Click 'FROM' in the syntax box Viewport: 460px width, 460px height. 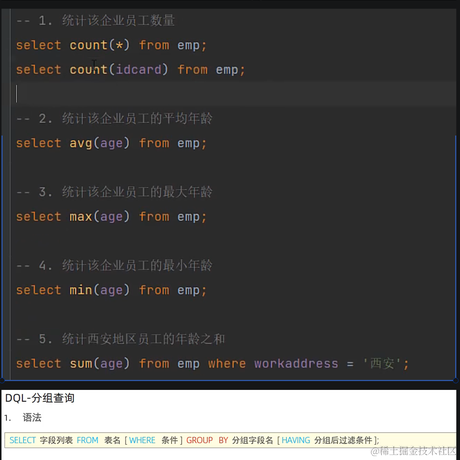[87, 440]
